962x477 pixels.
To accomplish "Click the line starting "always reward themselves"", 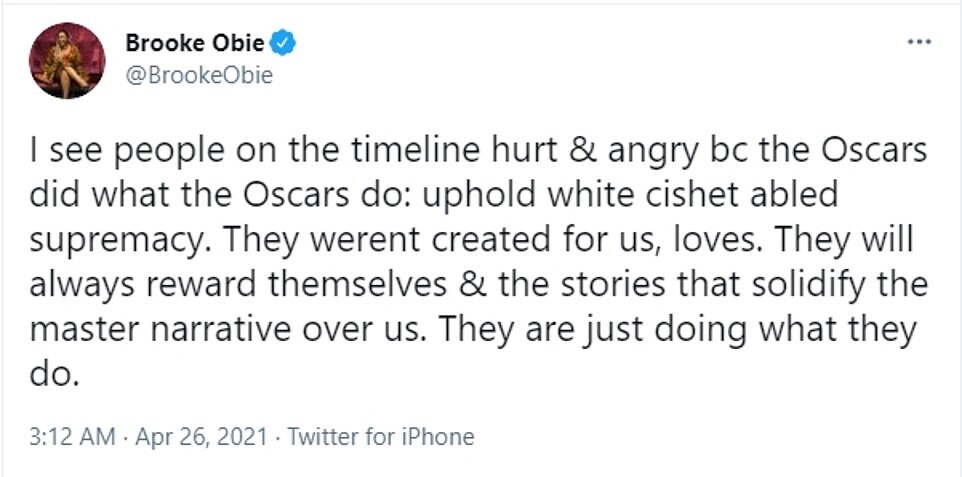I will coord(479,285).
